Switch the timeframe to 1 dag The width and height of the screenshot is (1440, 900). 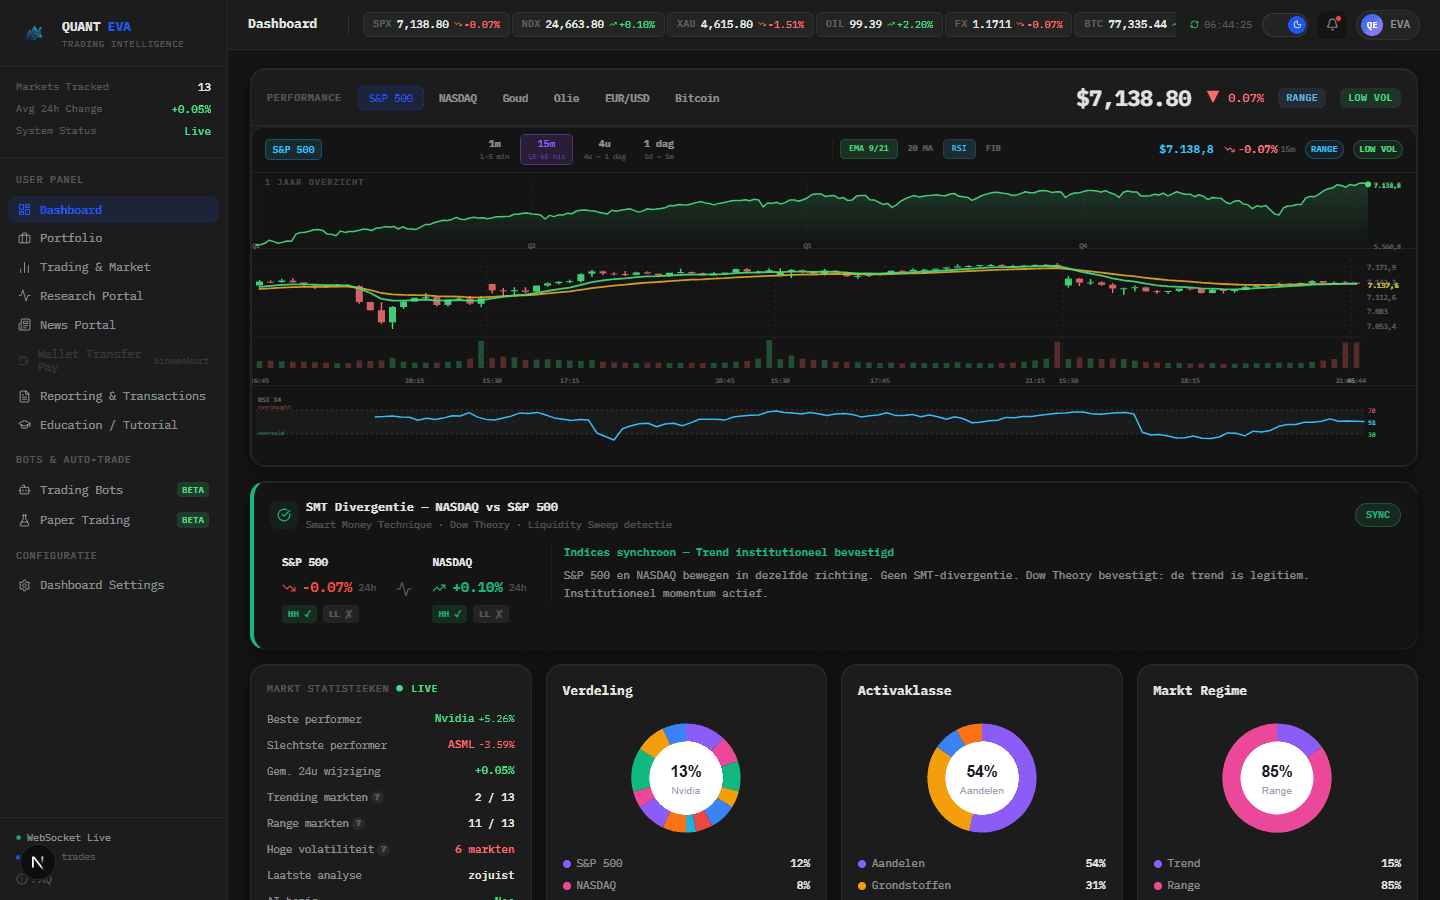coord(658,148)
